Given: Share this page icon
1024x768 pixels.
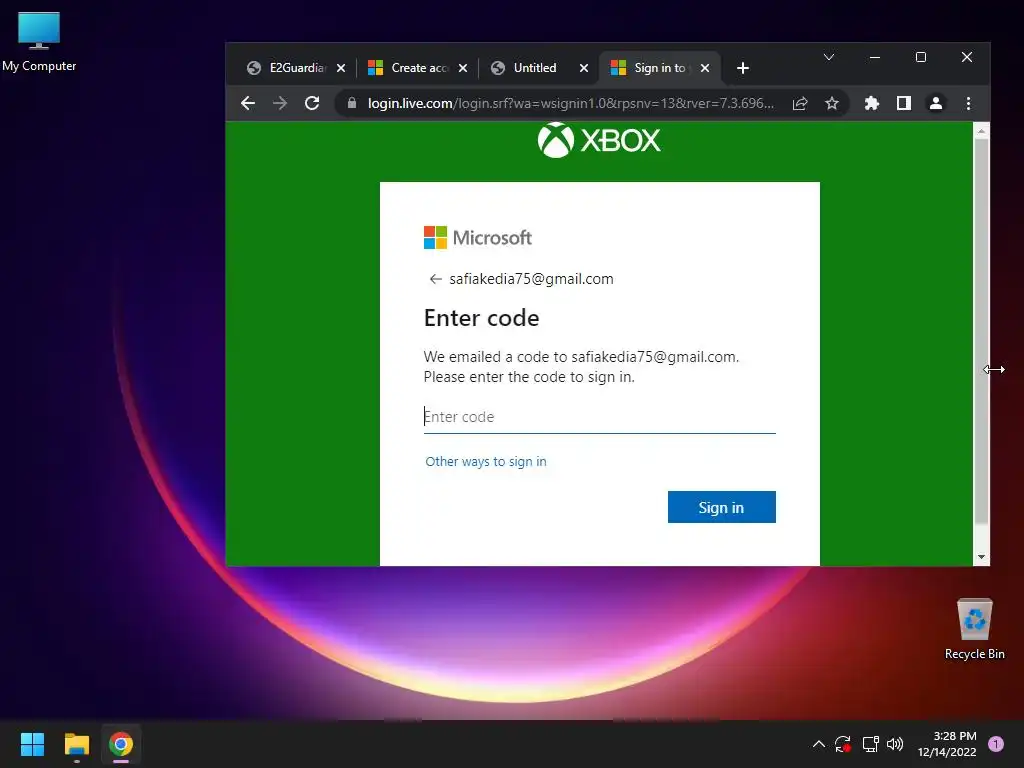Looking at the screenshot, I should click(x=800, y=103).
